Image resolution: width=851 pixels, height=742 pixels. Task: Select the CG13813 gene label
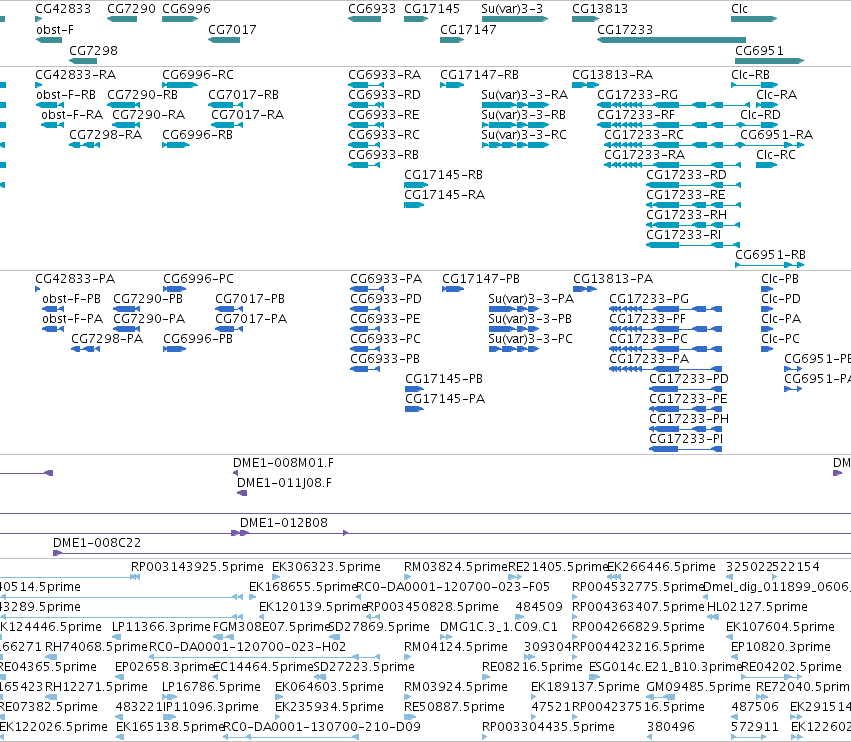(600, 9)
